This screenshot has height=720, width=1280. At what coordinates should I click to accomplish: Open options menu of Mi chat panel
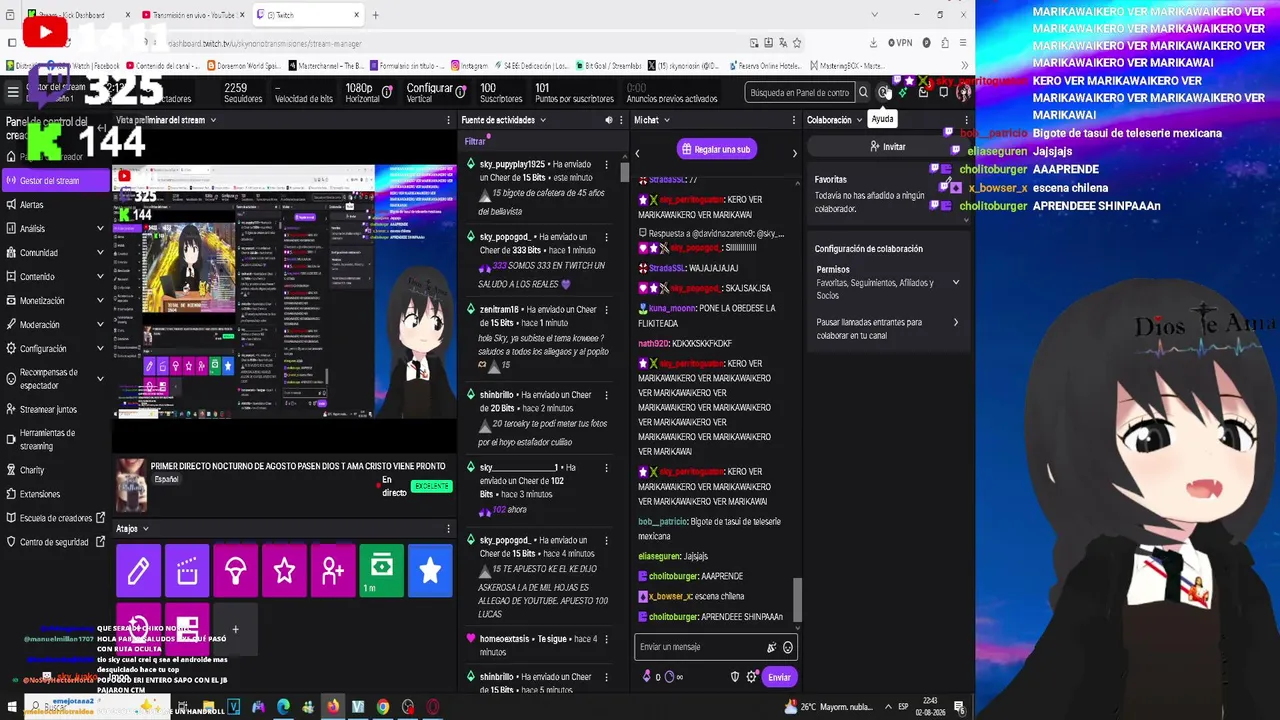(795, 120)
